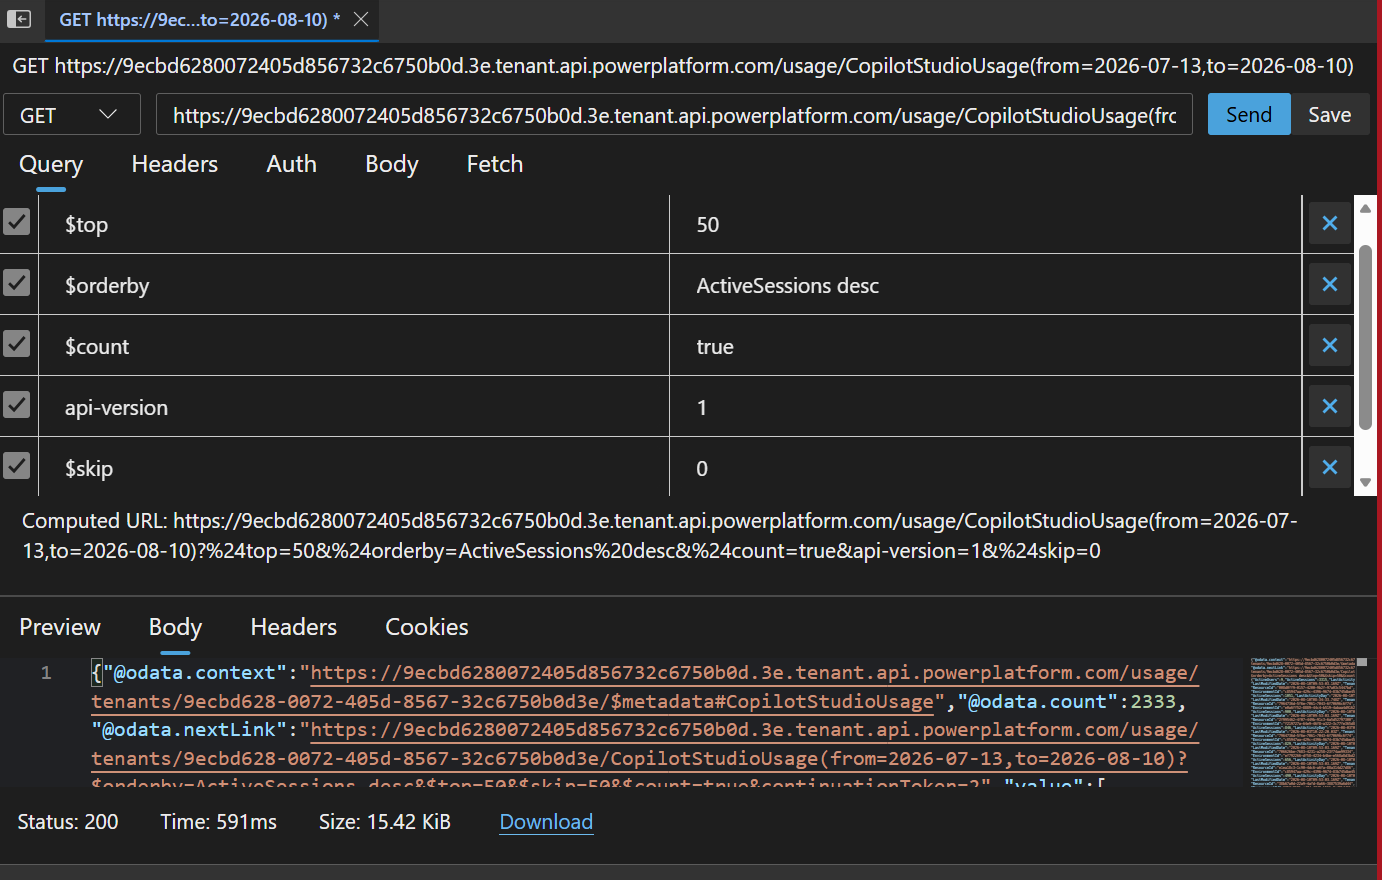
Task: Click the Size: 15.42 KiB text
Action: click(385, 822)
